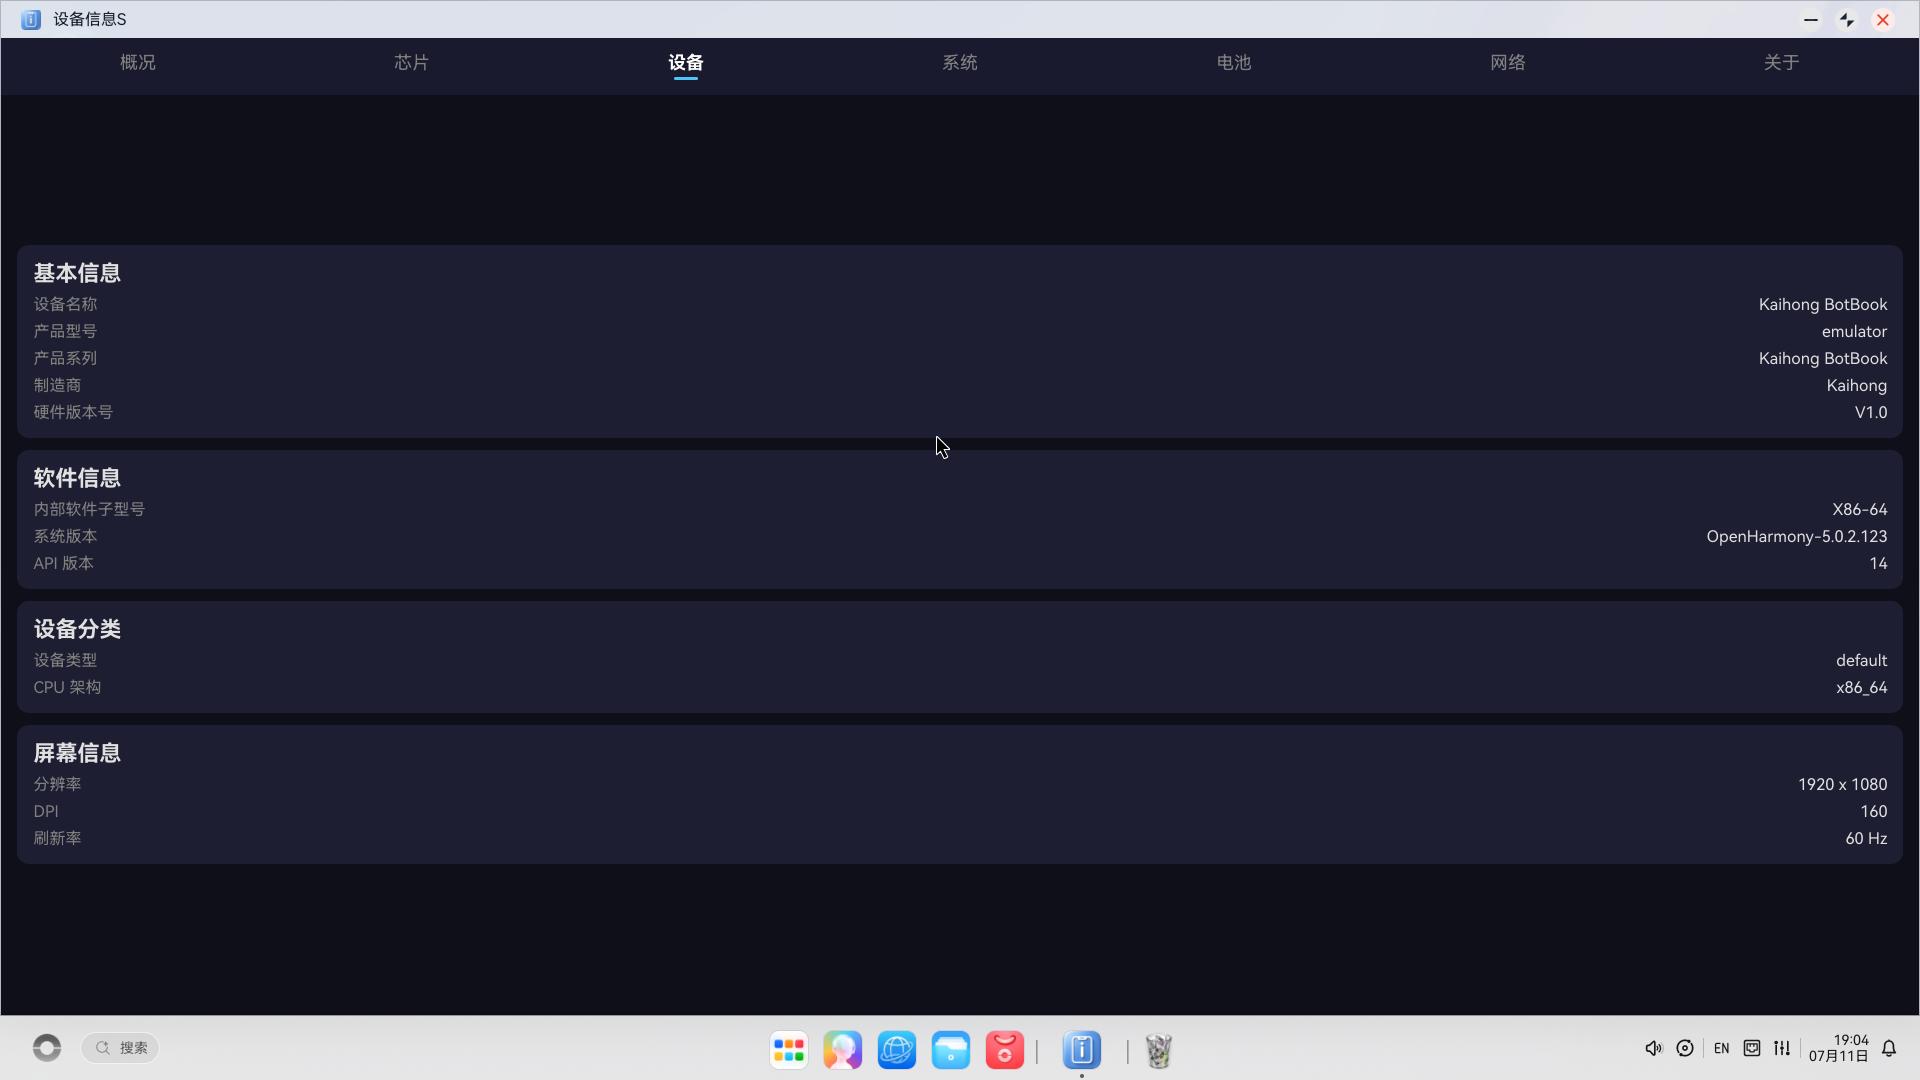The width and height of the screenshot is (1920, 1080).
Task: Click the 搜索 search box in taskbar
Action: 121,1047
